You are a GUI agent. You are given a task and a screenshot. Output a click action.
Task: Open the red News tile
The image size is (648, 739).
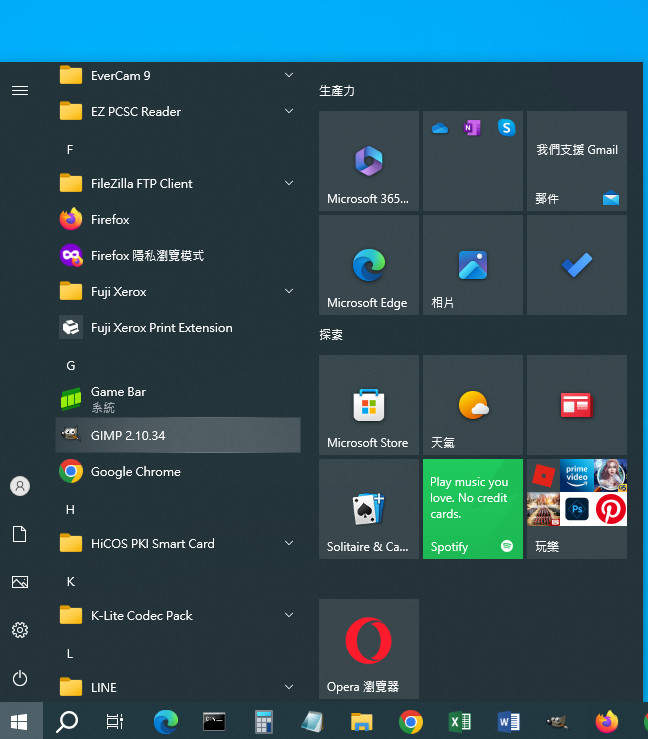[x=577, y=405]
